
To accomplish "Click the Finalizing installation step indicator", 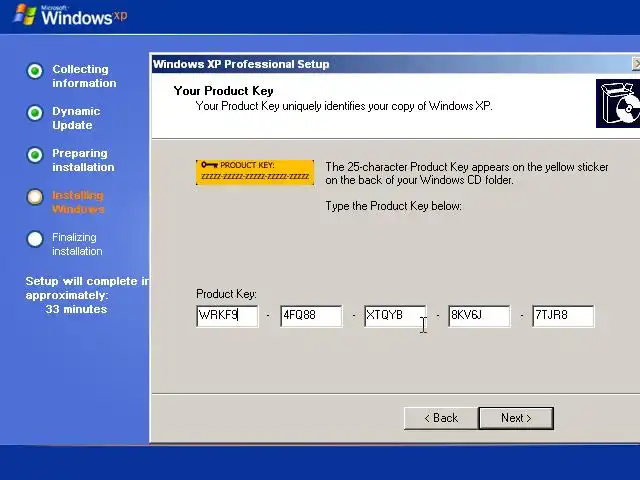I will (35, 239).
